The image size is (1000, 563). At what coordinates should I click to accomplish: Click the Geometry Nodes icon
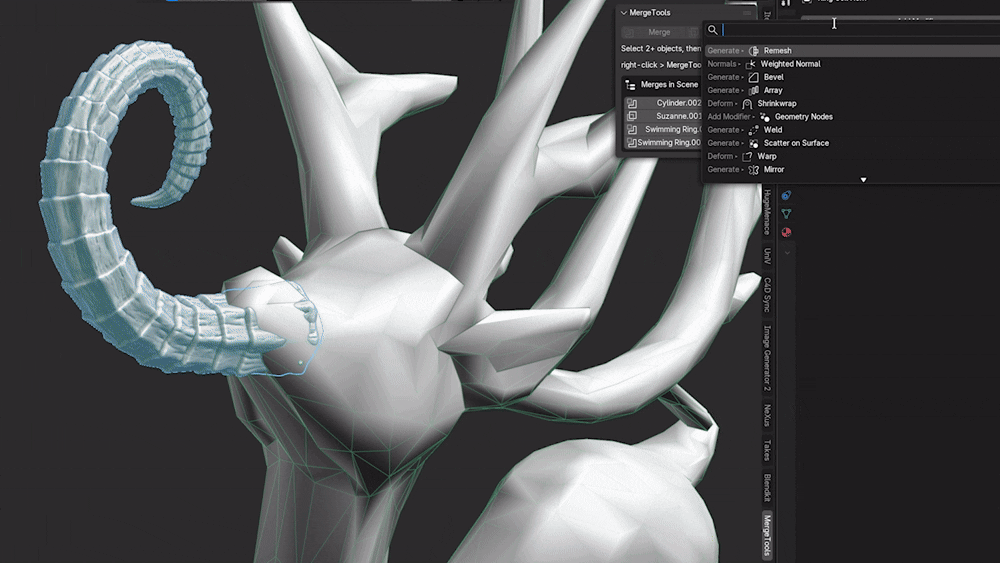click(765, 117)
